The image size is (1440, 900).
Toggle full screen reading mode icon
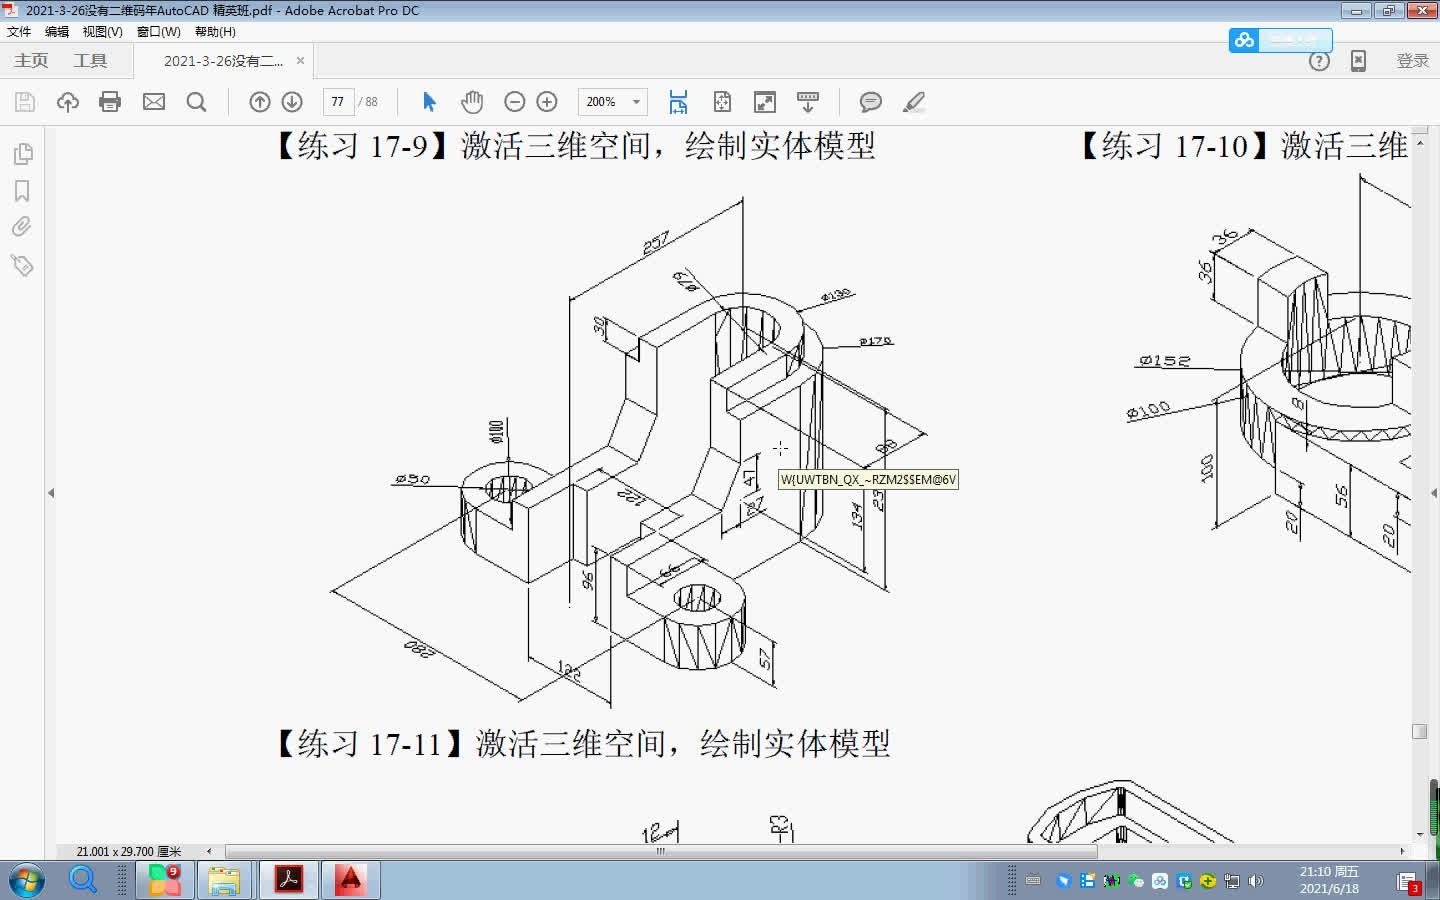click(764, 101)
